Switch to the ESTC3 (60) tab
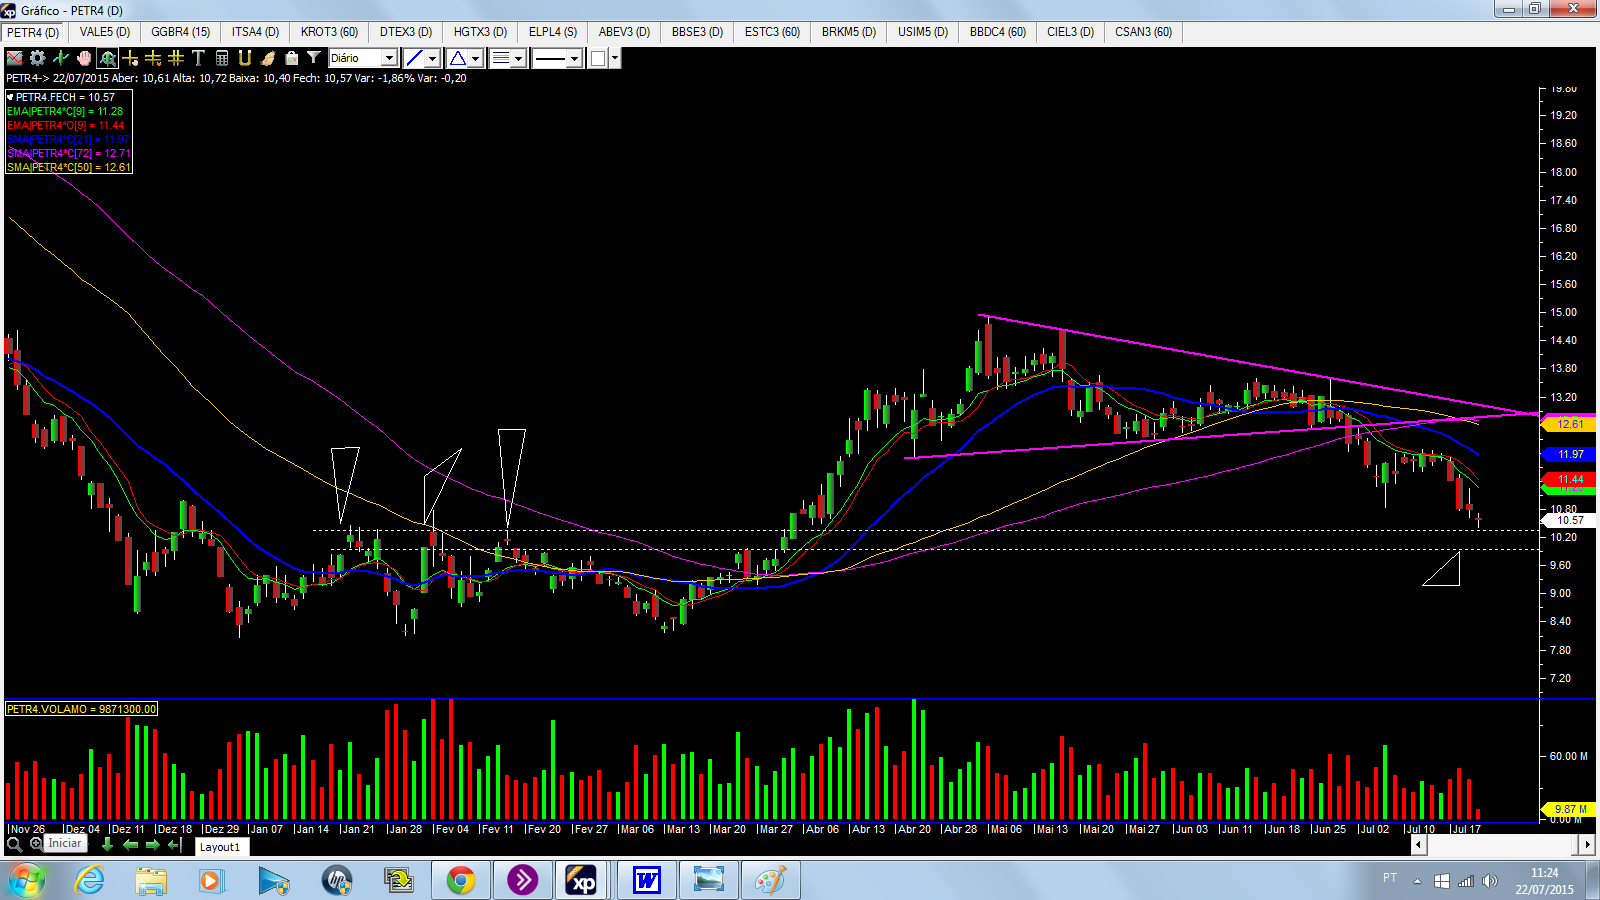This screenshot has width=1600, height=900. [x=773, y=32]
